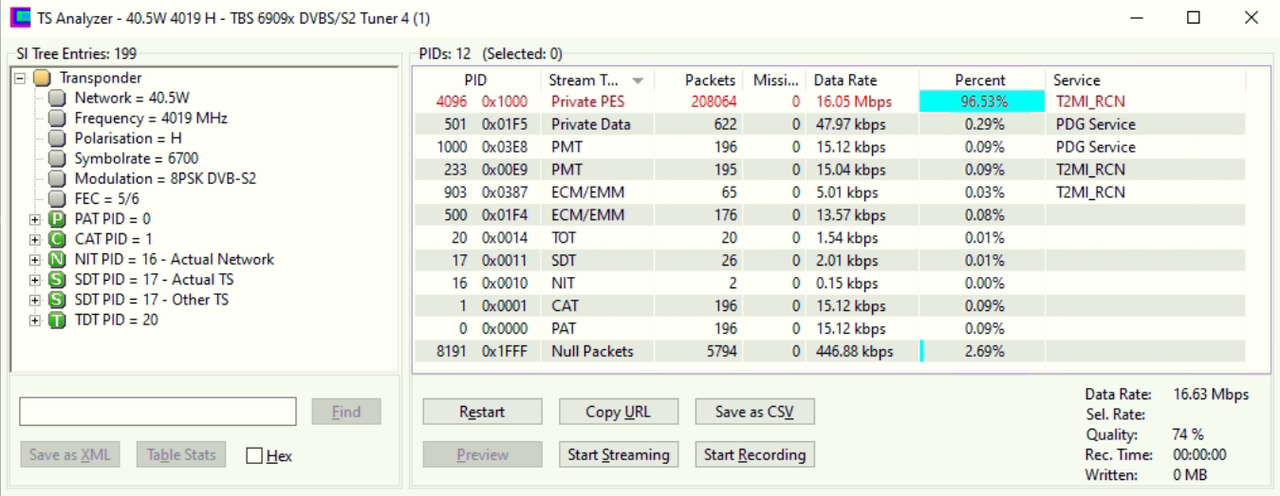Click the 47.97 kbps data rate cell

(x=850, y=124)
